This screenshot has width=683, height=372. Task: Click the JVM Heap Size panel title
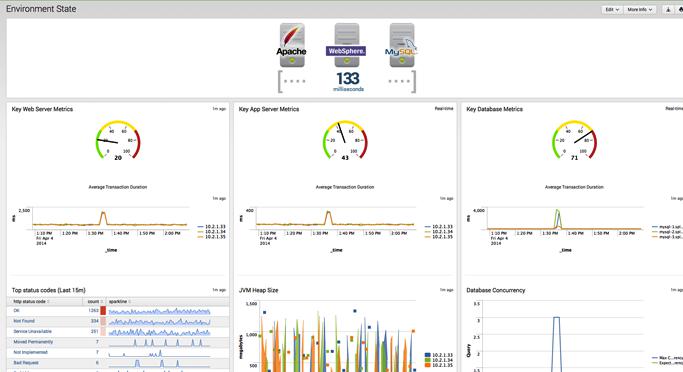point(258,290)
